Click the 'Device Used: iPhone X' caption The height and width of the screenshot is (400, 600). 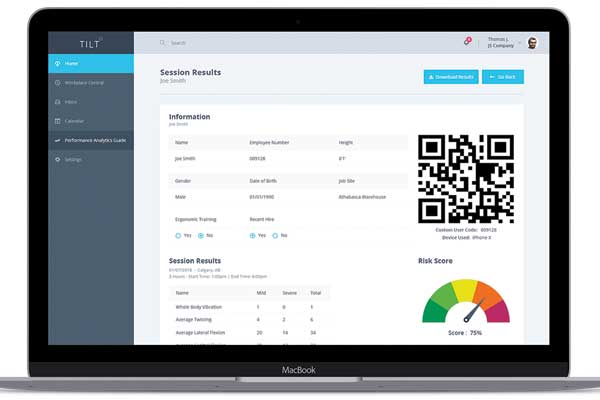(x=466, y=238)
